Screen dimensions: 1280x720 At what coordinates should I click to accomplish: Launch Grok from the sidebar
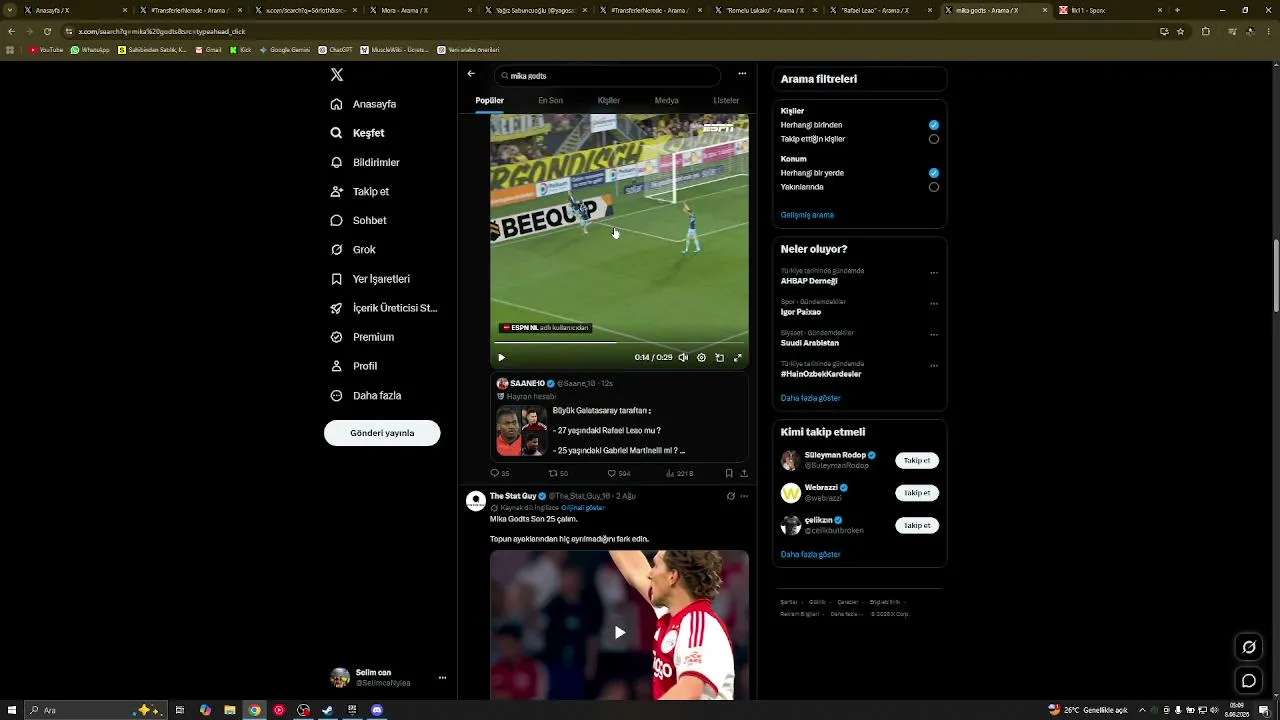coord(353,249)
